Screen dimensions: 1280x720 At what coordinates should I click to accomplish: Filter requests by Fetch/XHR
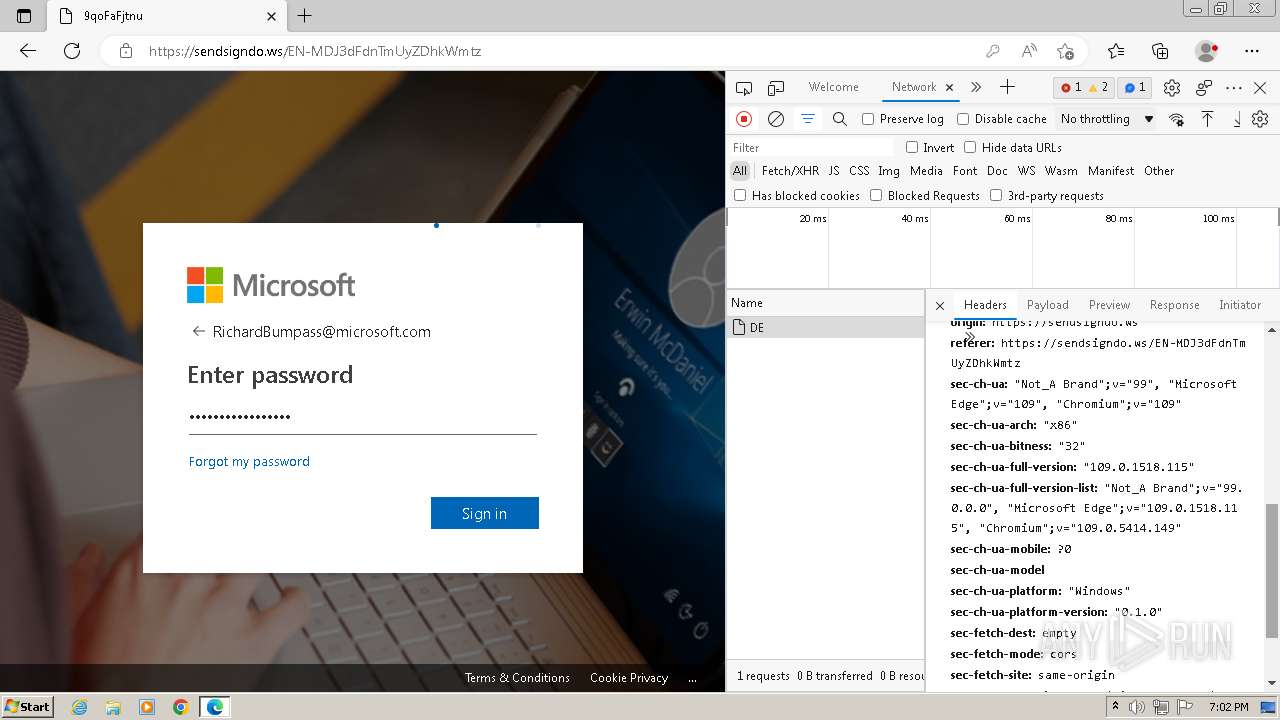point(790,171)
